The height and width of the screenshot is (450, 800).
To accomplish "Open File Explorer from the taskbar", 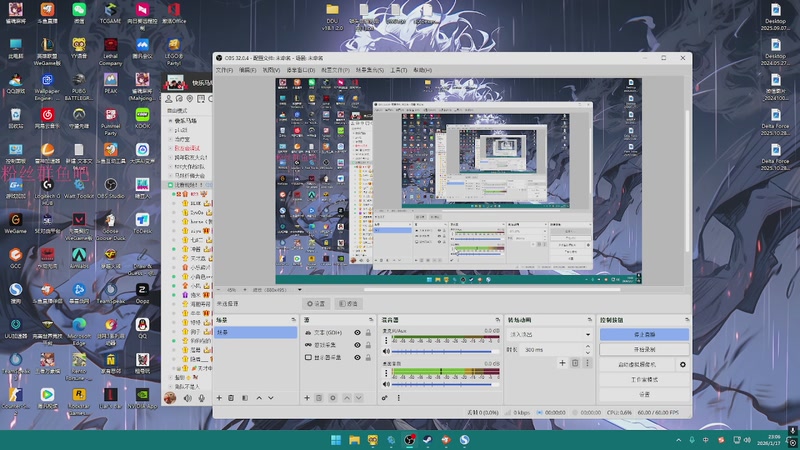I will (354, 440).
